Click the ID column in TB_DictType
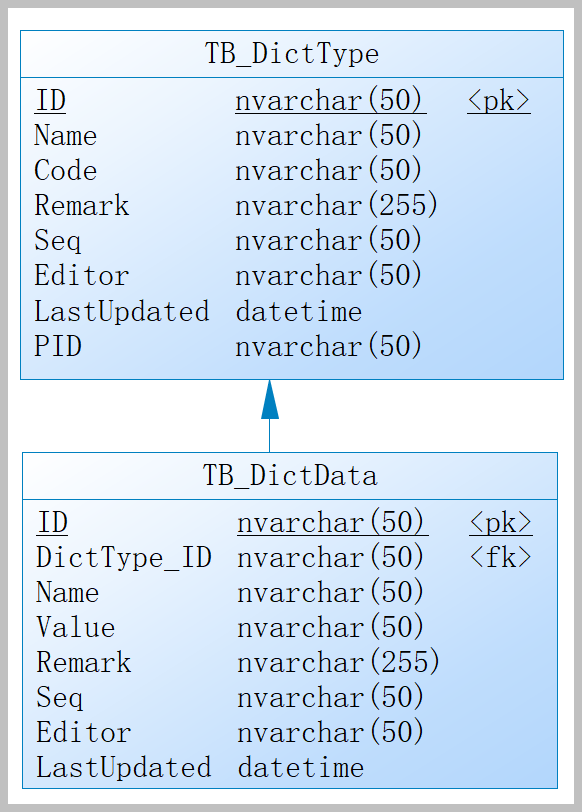 [50, 100]
